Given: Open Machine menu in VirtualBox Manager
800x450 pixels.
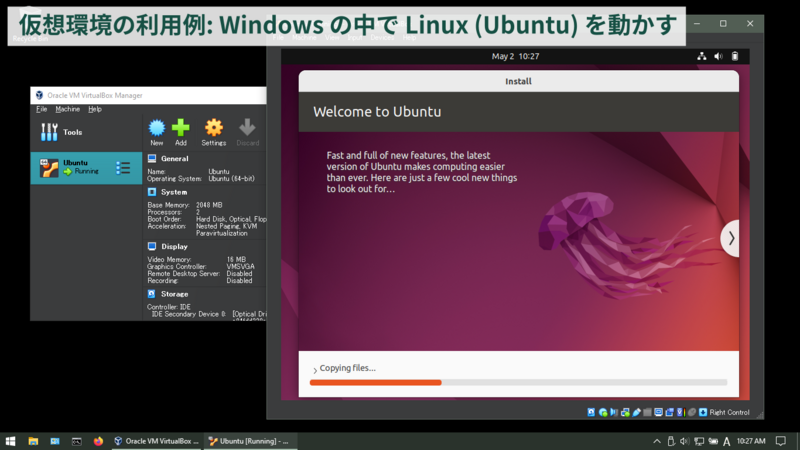Looking at the screenshot, I should pos(67,109).
